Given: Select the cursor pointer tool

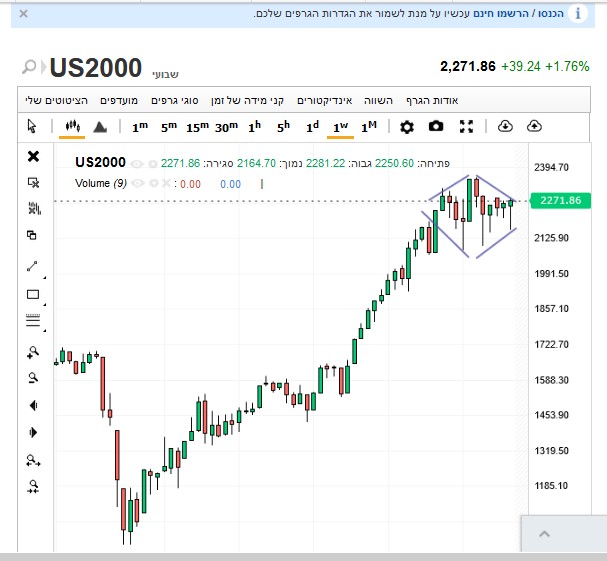Looking at the screenshot, I should point(32,126).
